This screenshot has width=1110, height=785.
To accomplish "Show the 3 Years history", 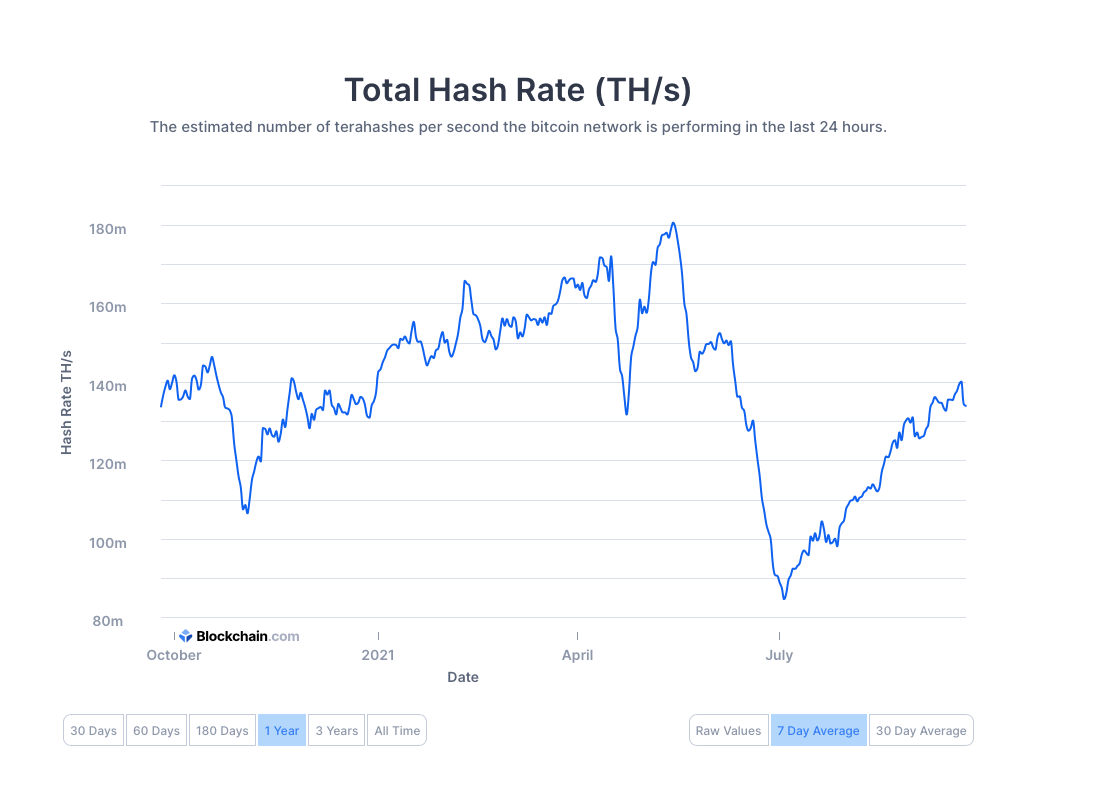I will pos(336,731).
